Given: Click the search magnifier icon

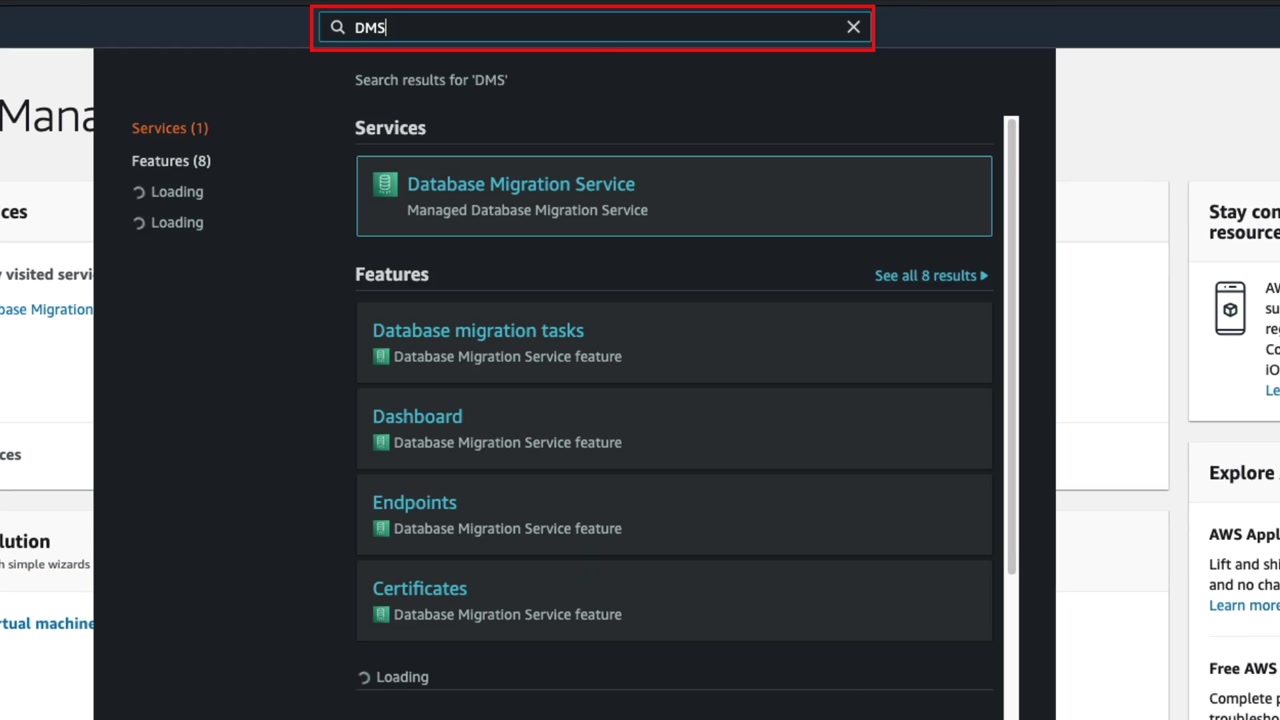Looking at the screenshot, I should click(337, 28).
